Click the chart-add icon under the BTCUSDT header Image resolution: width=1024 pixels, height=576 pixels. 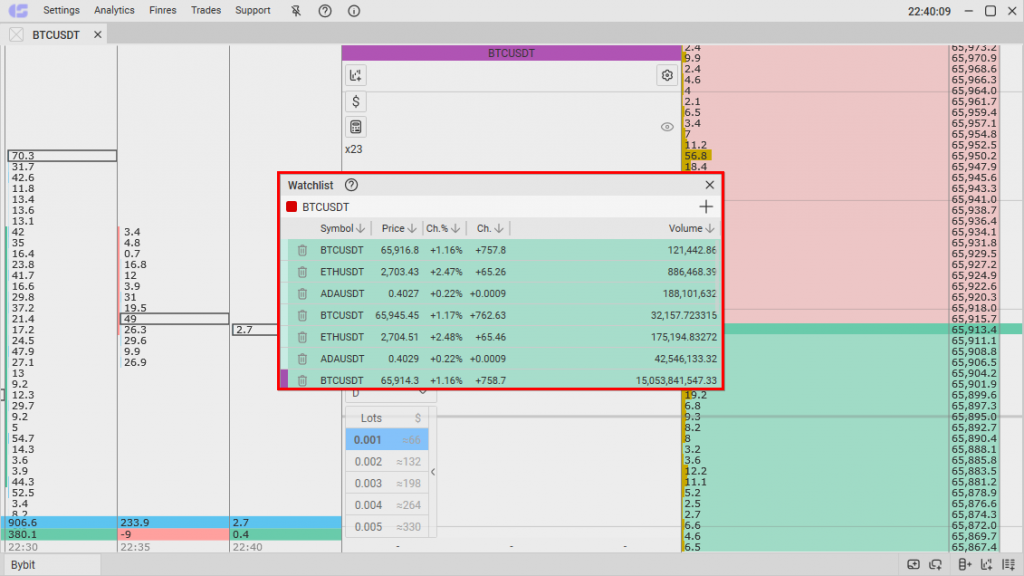[356, 75]
